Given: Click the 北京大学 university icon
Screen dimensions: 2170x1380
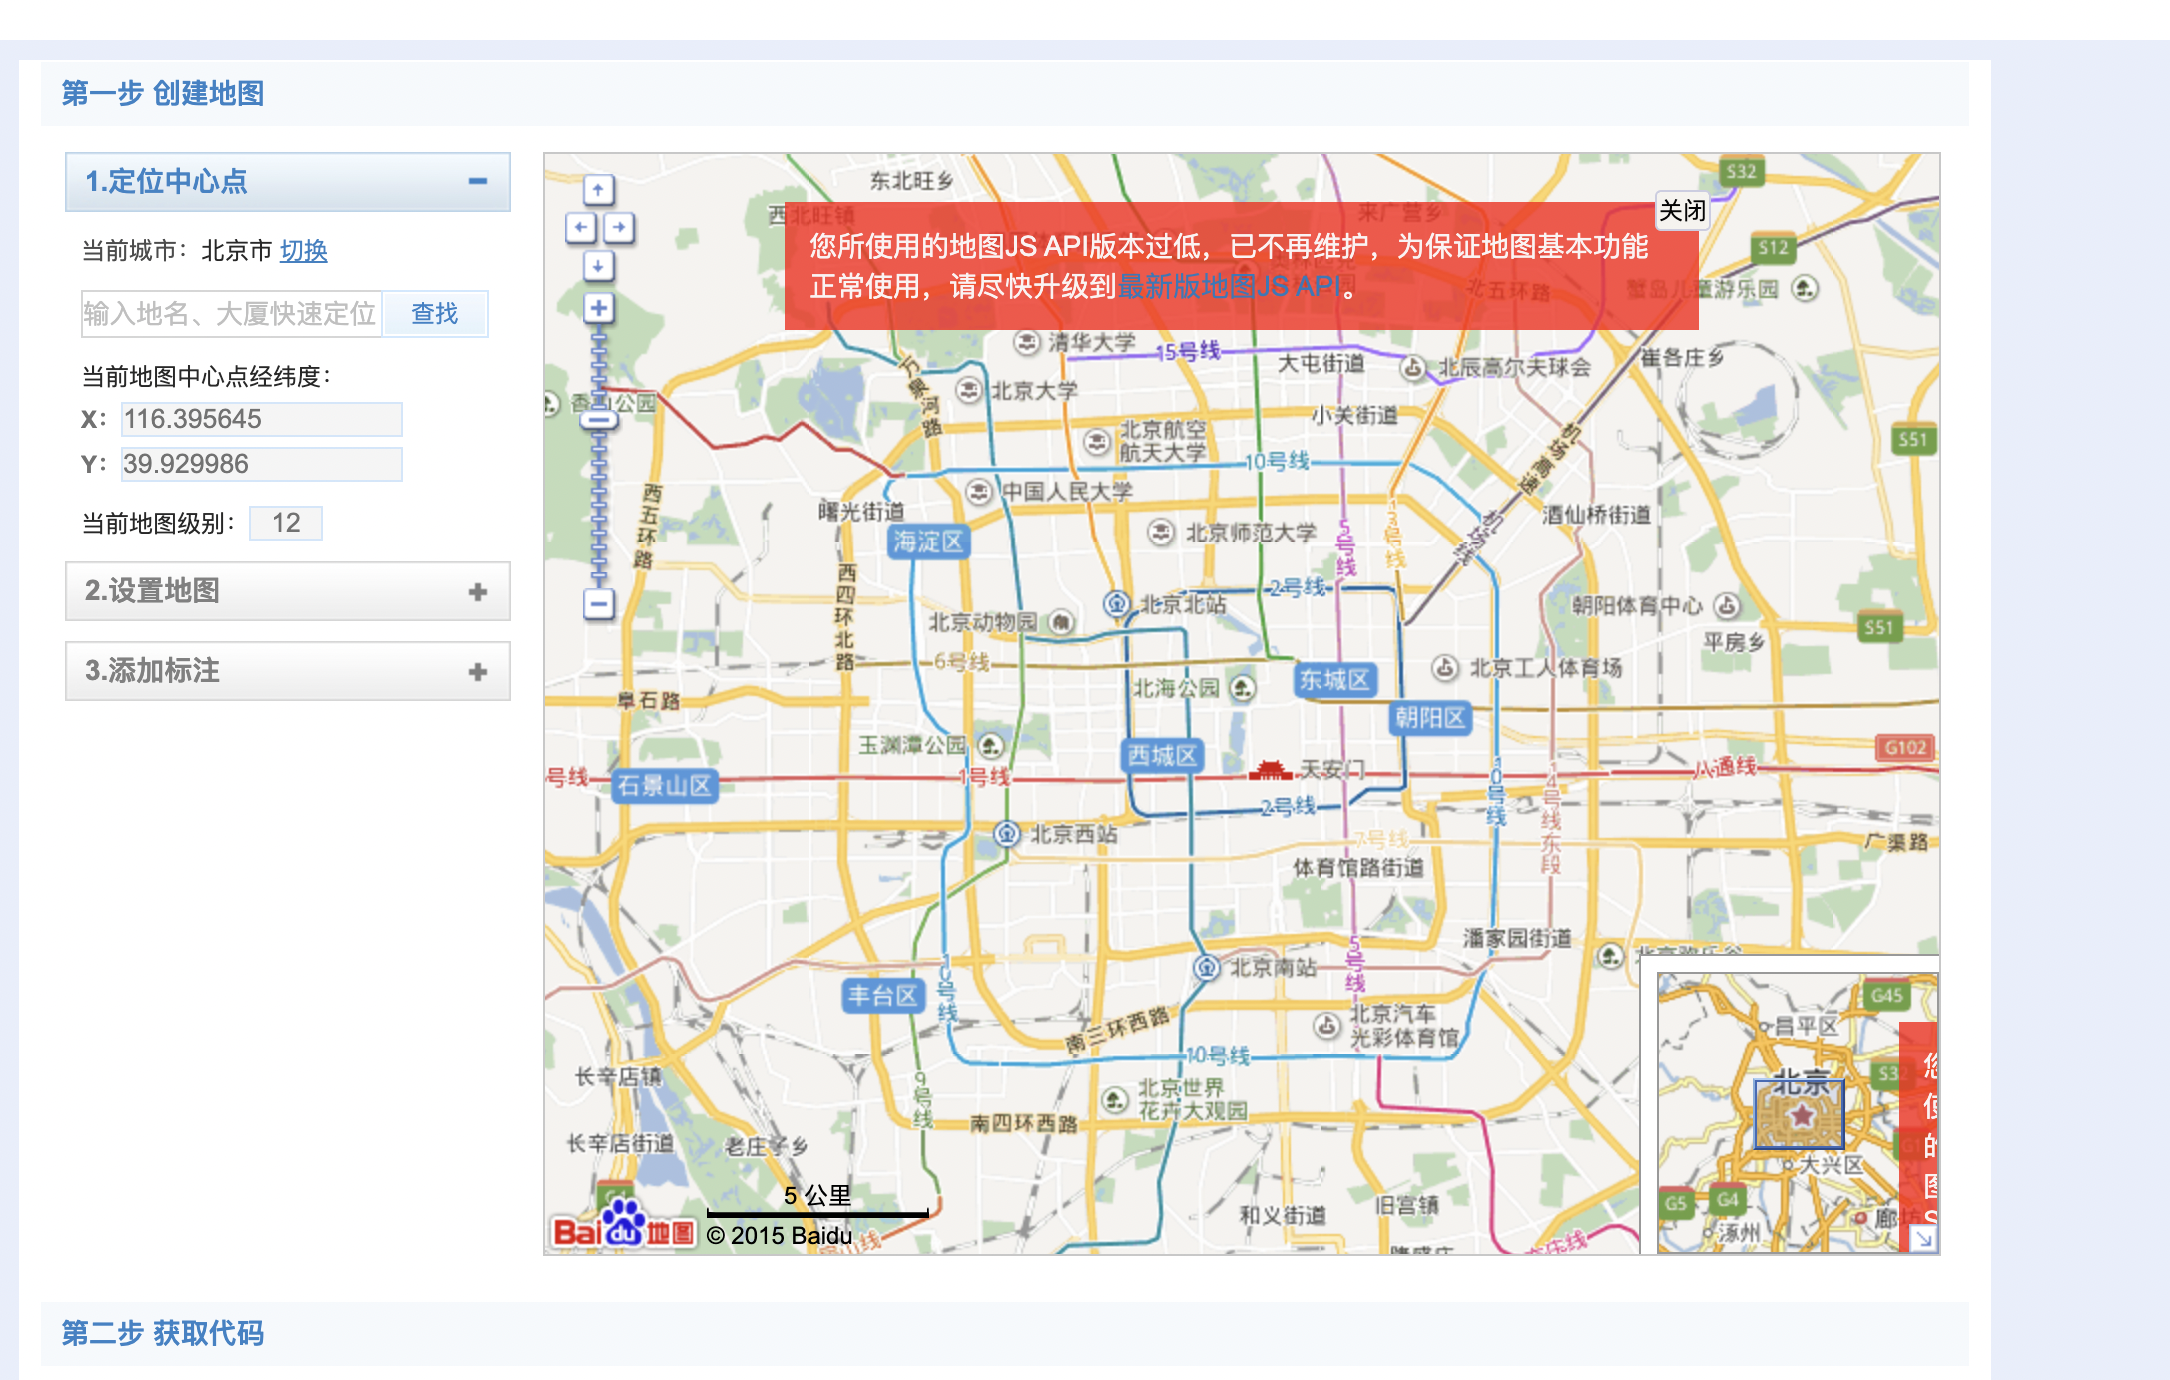Looking at the screenshot, I should pyautogui.click(x=969, y=389).
